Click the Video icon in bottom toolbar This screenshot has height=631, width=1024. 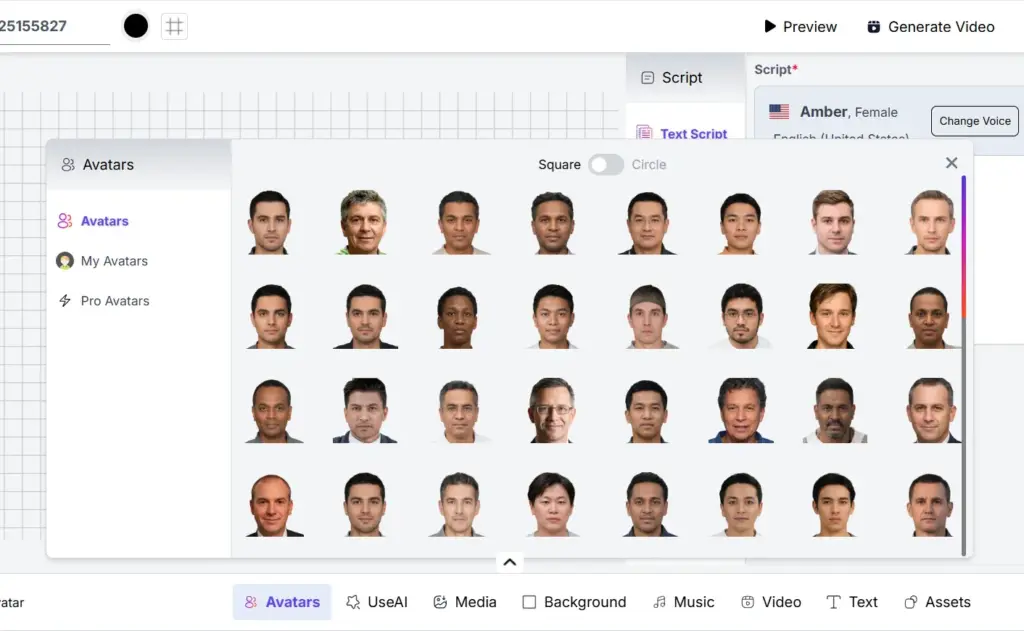770,602
